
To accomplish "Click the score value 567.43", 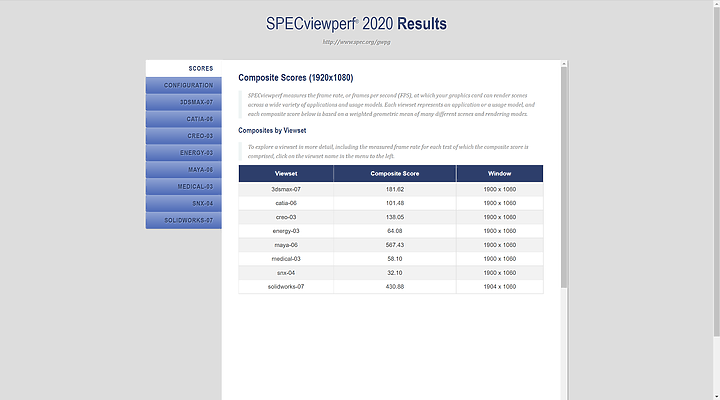I will pyautogui.click(x=395, y=245).
